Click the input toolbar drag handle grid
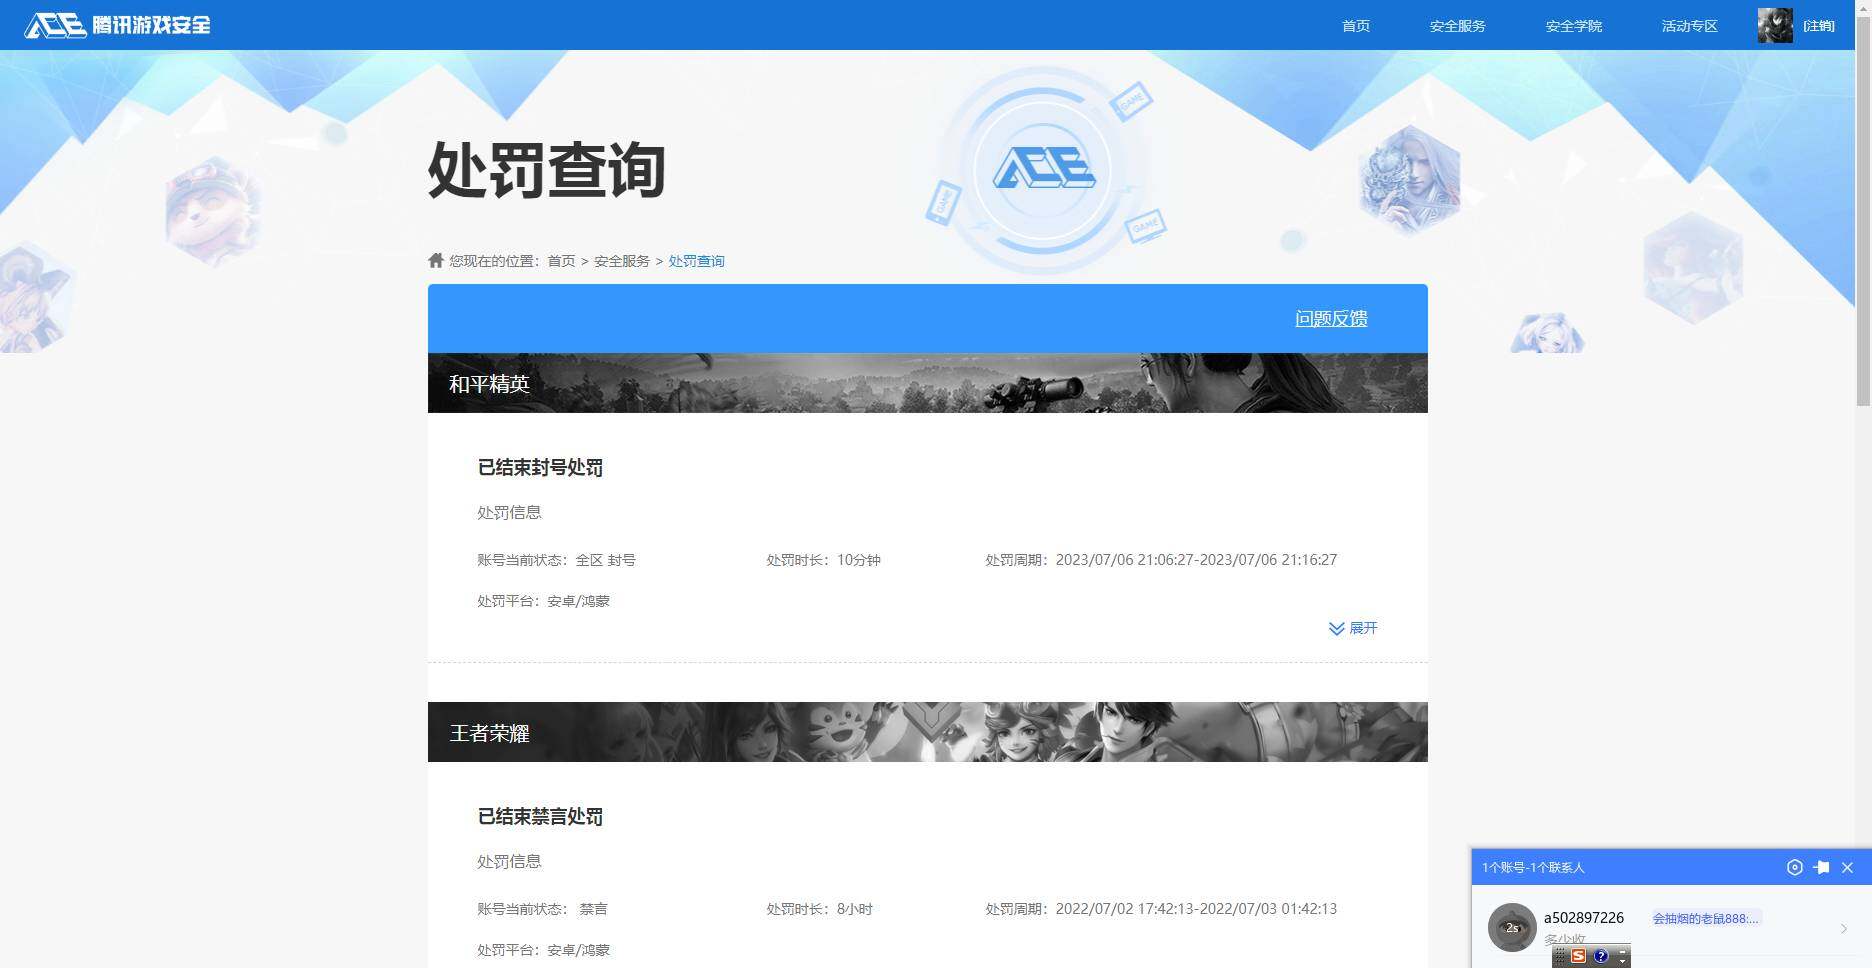The image size is (1872, 968). pyautogui.click(x=1560, y=956)
